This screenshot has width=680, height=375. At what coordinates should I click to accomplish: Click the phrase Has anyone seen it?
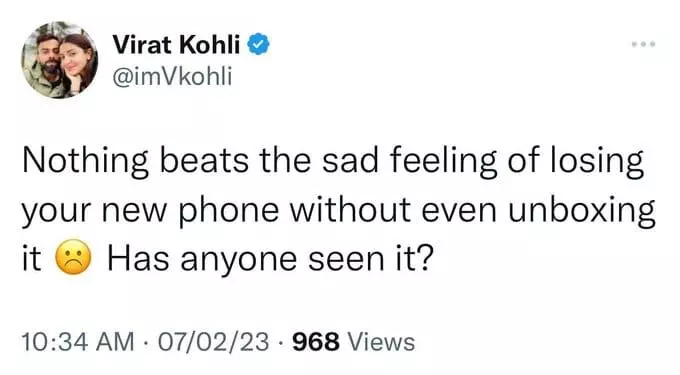point(270,259)
